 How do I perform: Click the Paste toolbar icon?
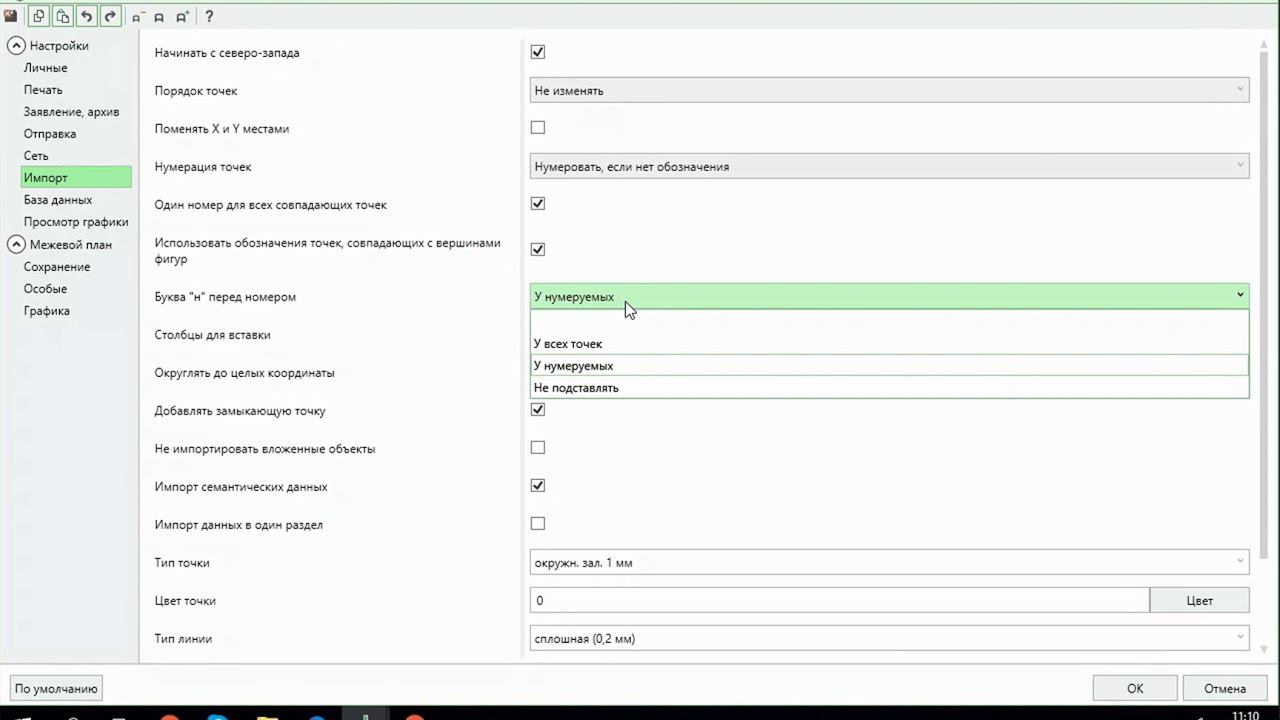coord(63,16)
